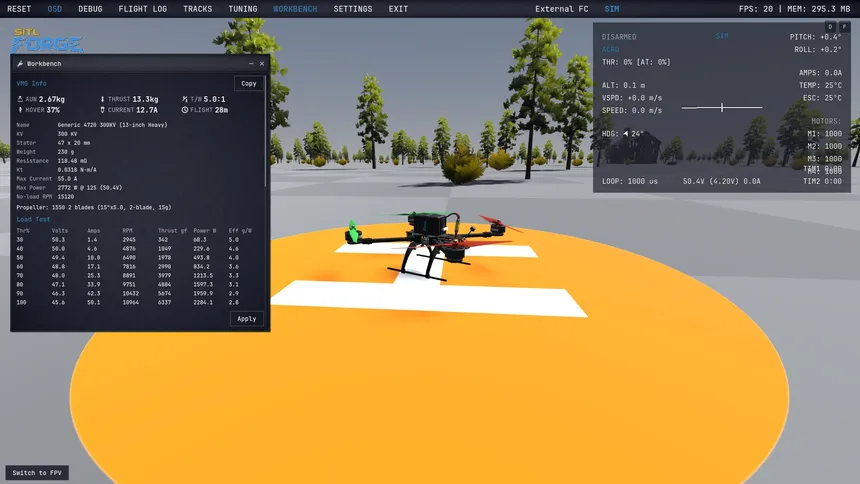
Task: Click the '50.4V (4.20V) 0.0A' battery readout
Action: click(722, 181)
